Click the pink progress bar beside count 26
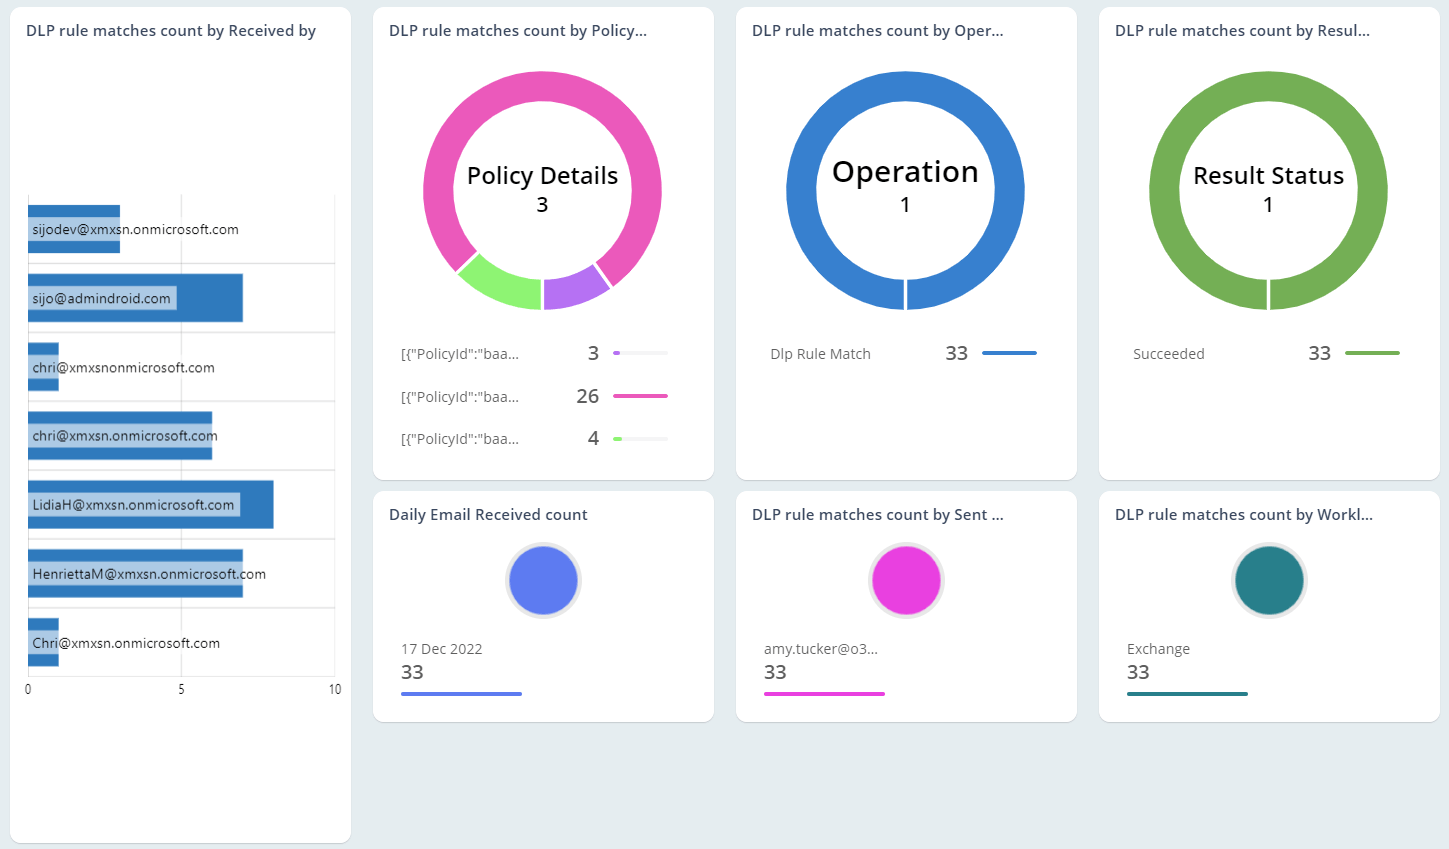This screenshot has width=1449, height=849. pos(638,395)
